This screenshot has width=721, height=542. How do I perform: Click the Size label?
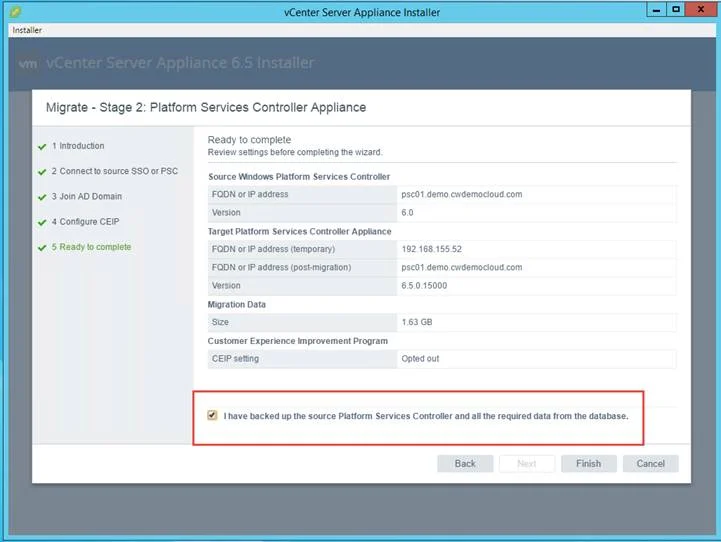[220, 322]
